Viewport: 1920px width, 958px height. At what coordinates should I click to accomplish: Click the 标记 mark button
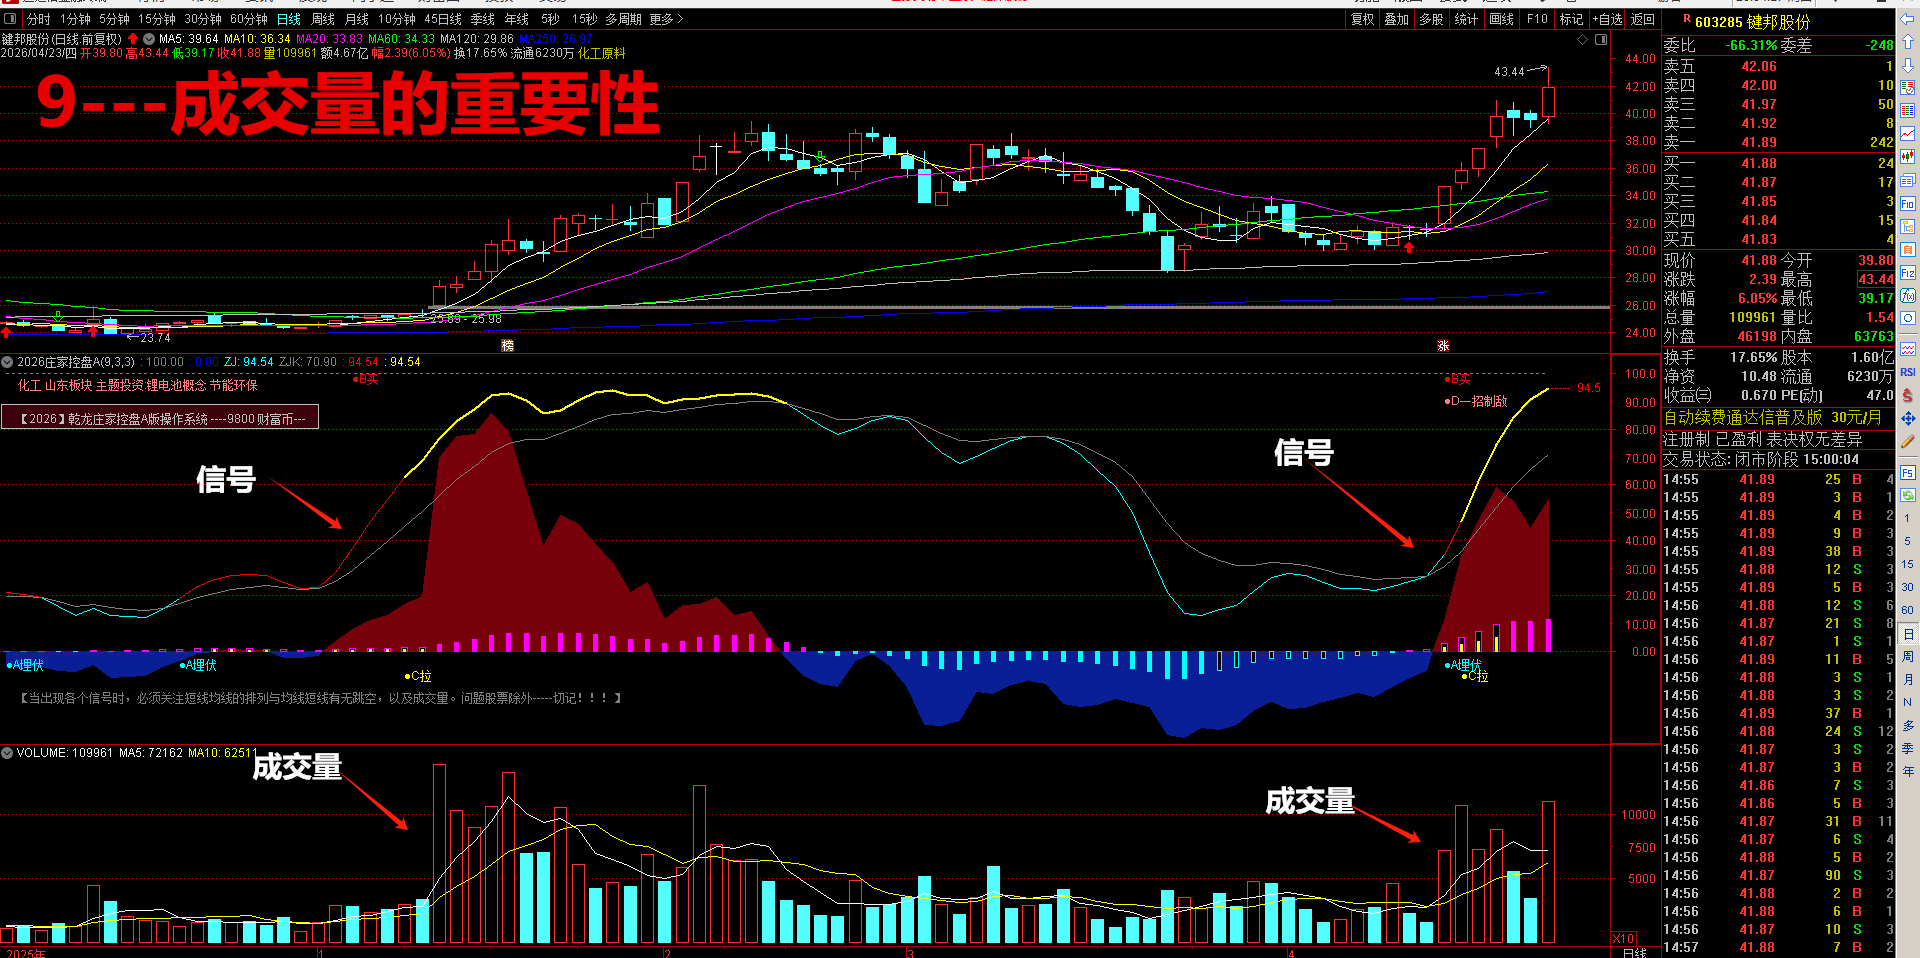1571,19
